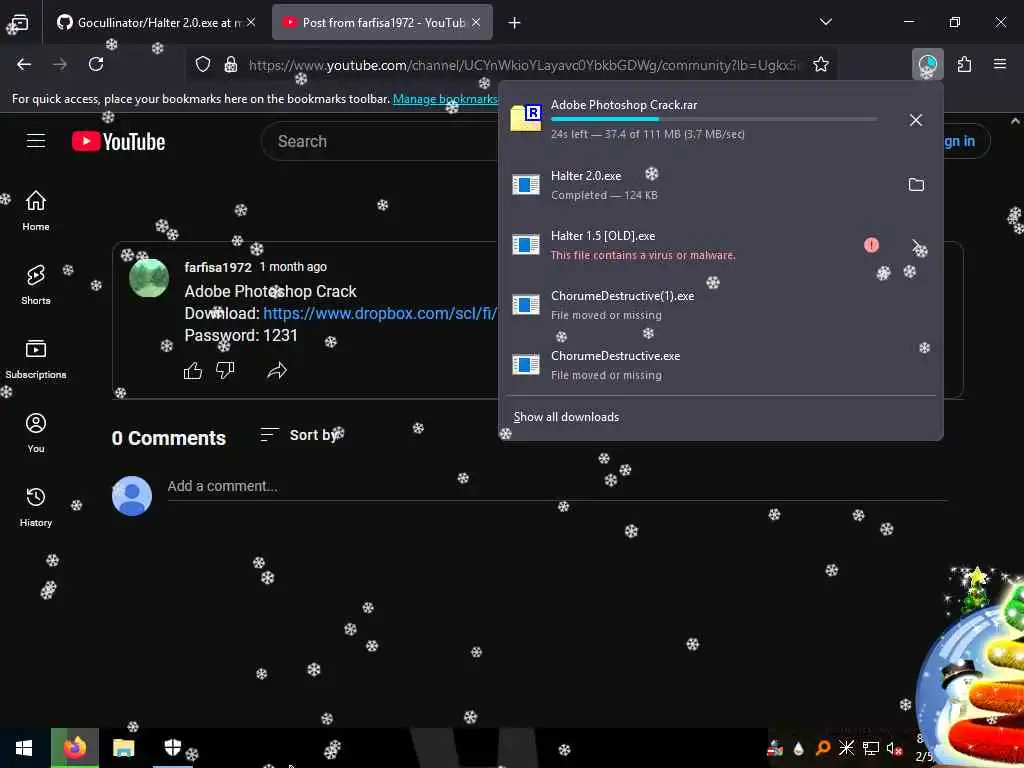1024x768 pixels.
Task: Click Firefox in the taskbar
Action: (74, 748)
